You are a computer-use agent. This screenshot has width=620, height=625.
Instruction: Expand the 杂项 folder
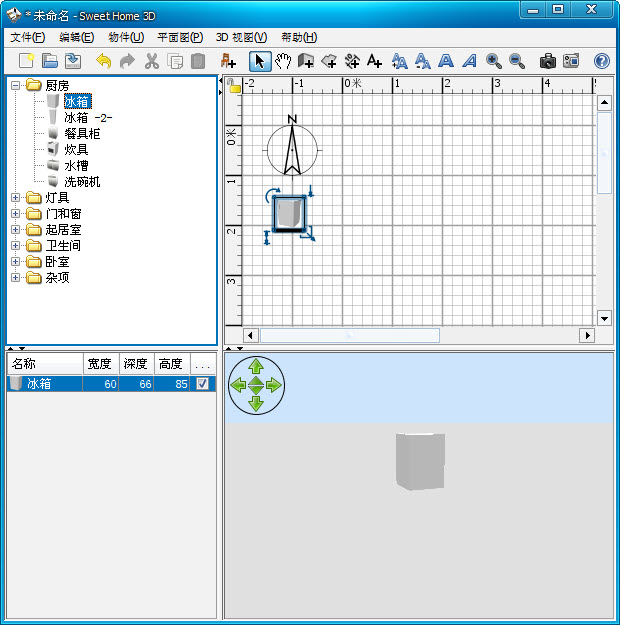pos(15,277)
